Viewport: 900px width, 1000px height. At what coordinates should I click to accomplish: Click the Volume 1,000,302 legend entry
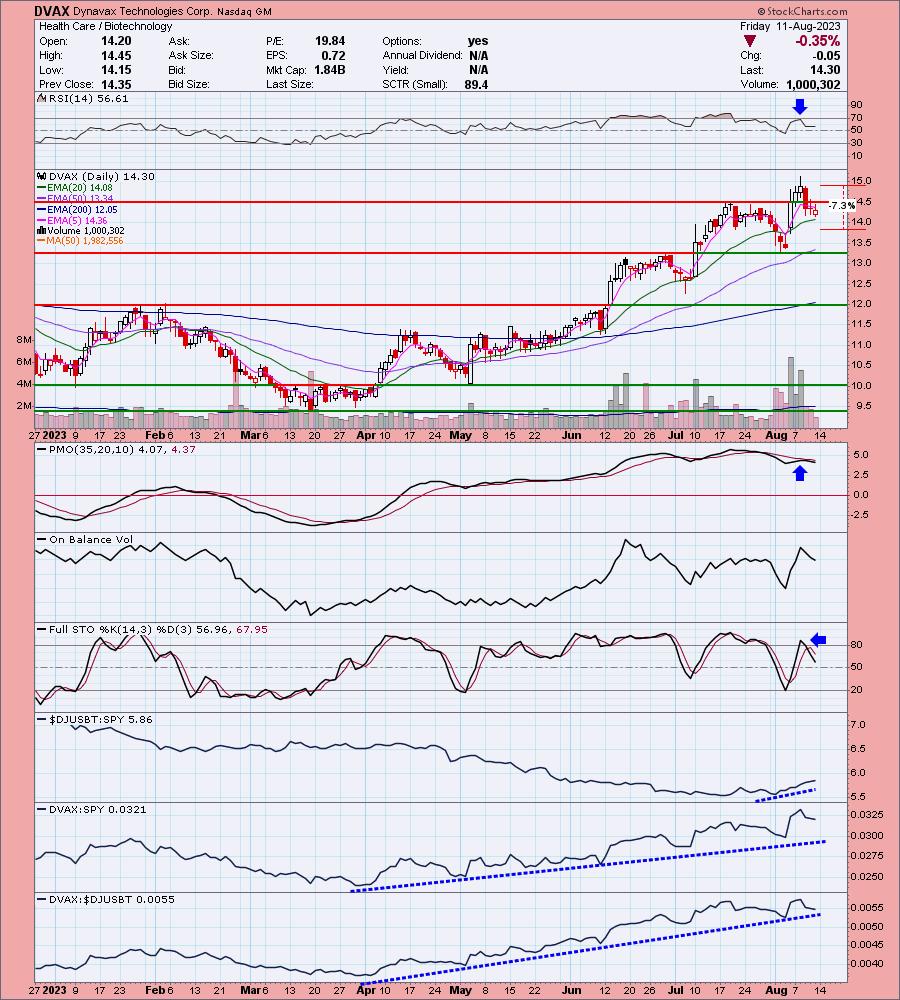tap(82, 230)
